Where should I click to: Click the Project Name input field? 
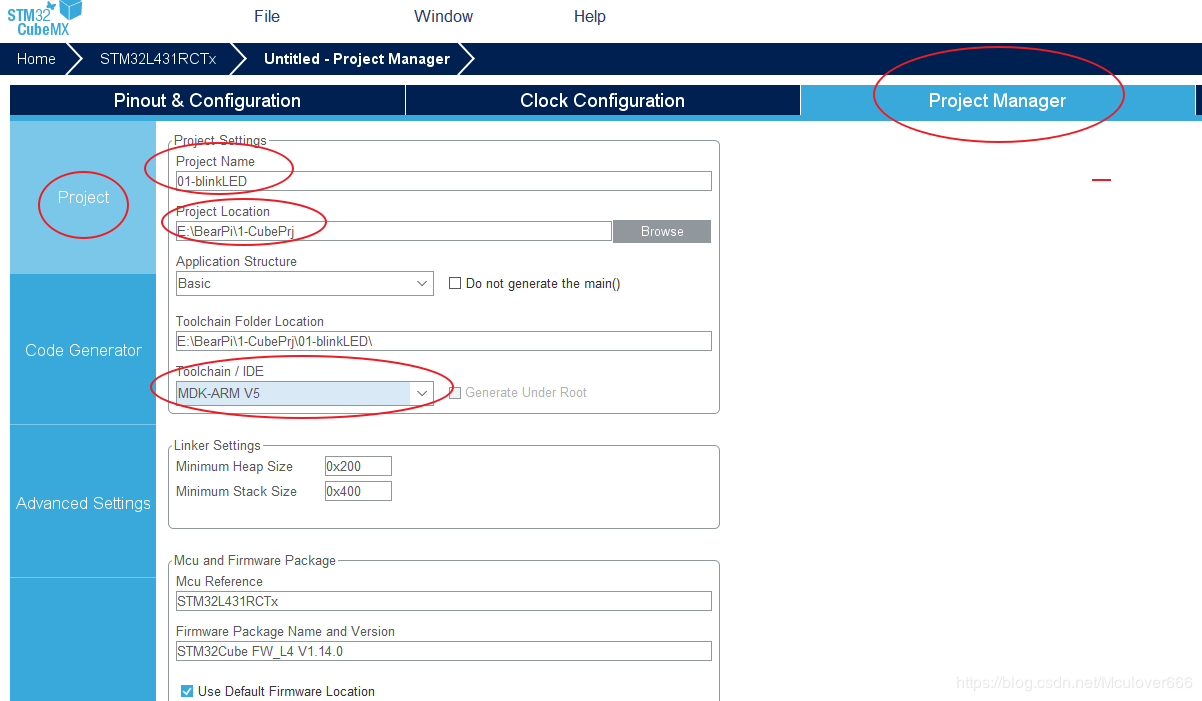click(x=443, y=181)
